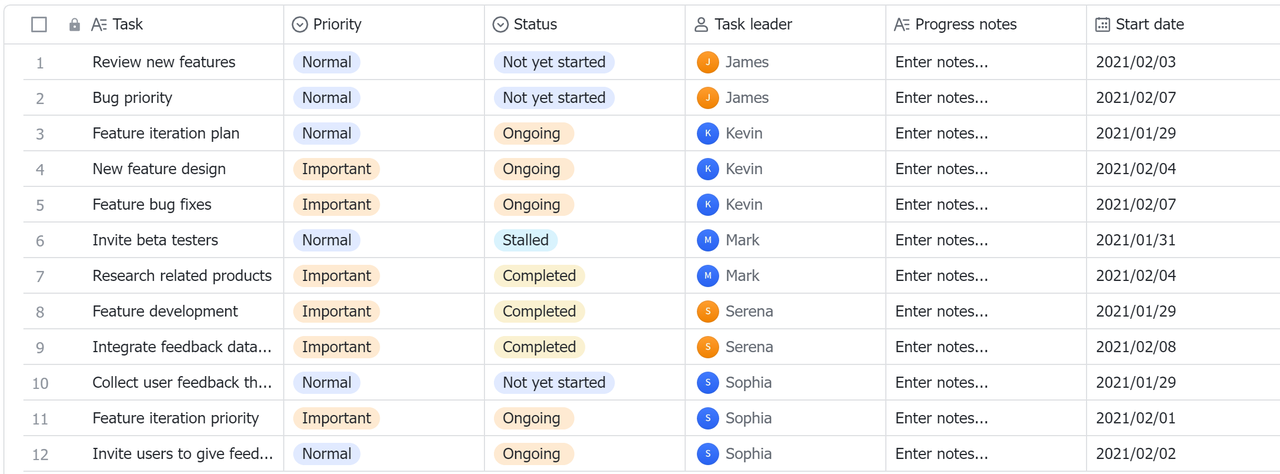The width and height of the screenshot is (1280, 474).
Task: Click the person icon beside Task leader
Action: [701, 25]
